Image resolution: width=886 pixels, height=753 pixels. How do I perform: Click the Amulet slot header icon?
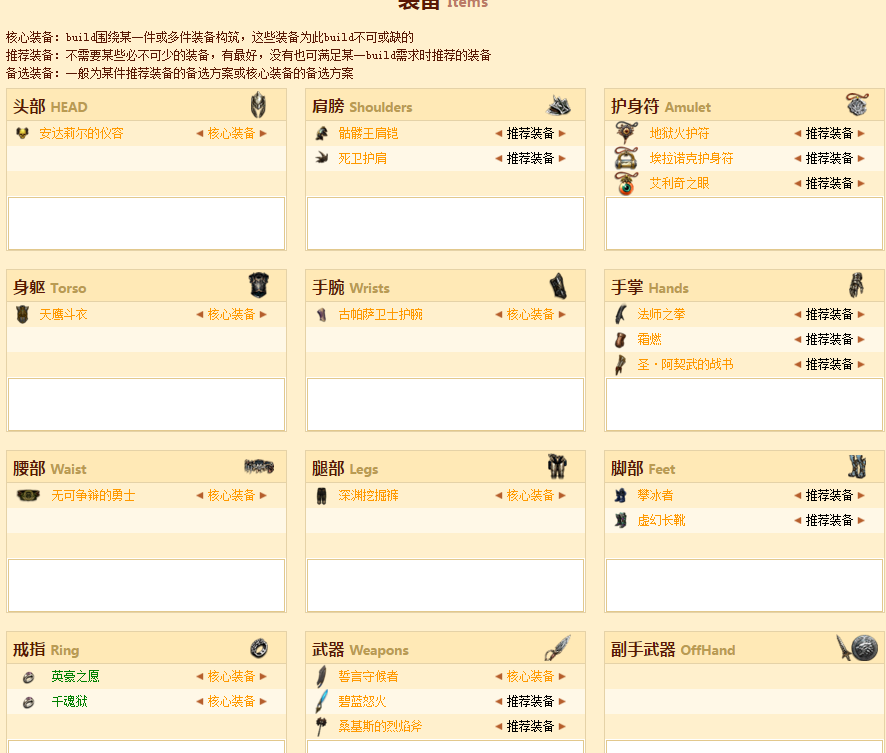coord(857,105)
